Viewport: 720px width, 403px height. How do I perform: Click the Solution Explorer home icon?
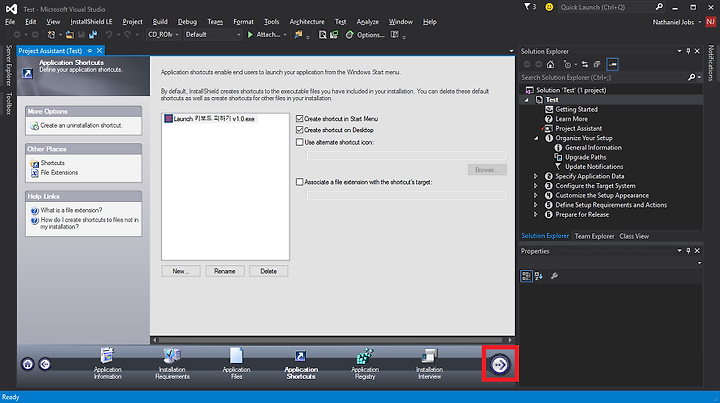(550, 64)
